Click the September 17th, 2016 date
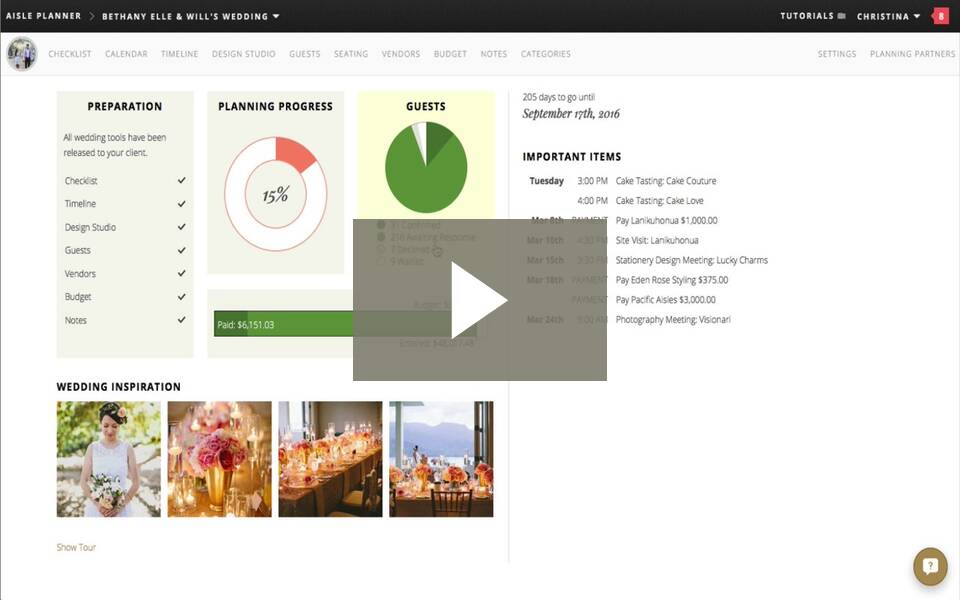This screenshot has height=600, width=960. click(571, 114)
